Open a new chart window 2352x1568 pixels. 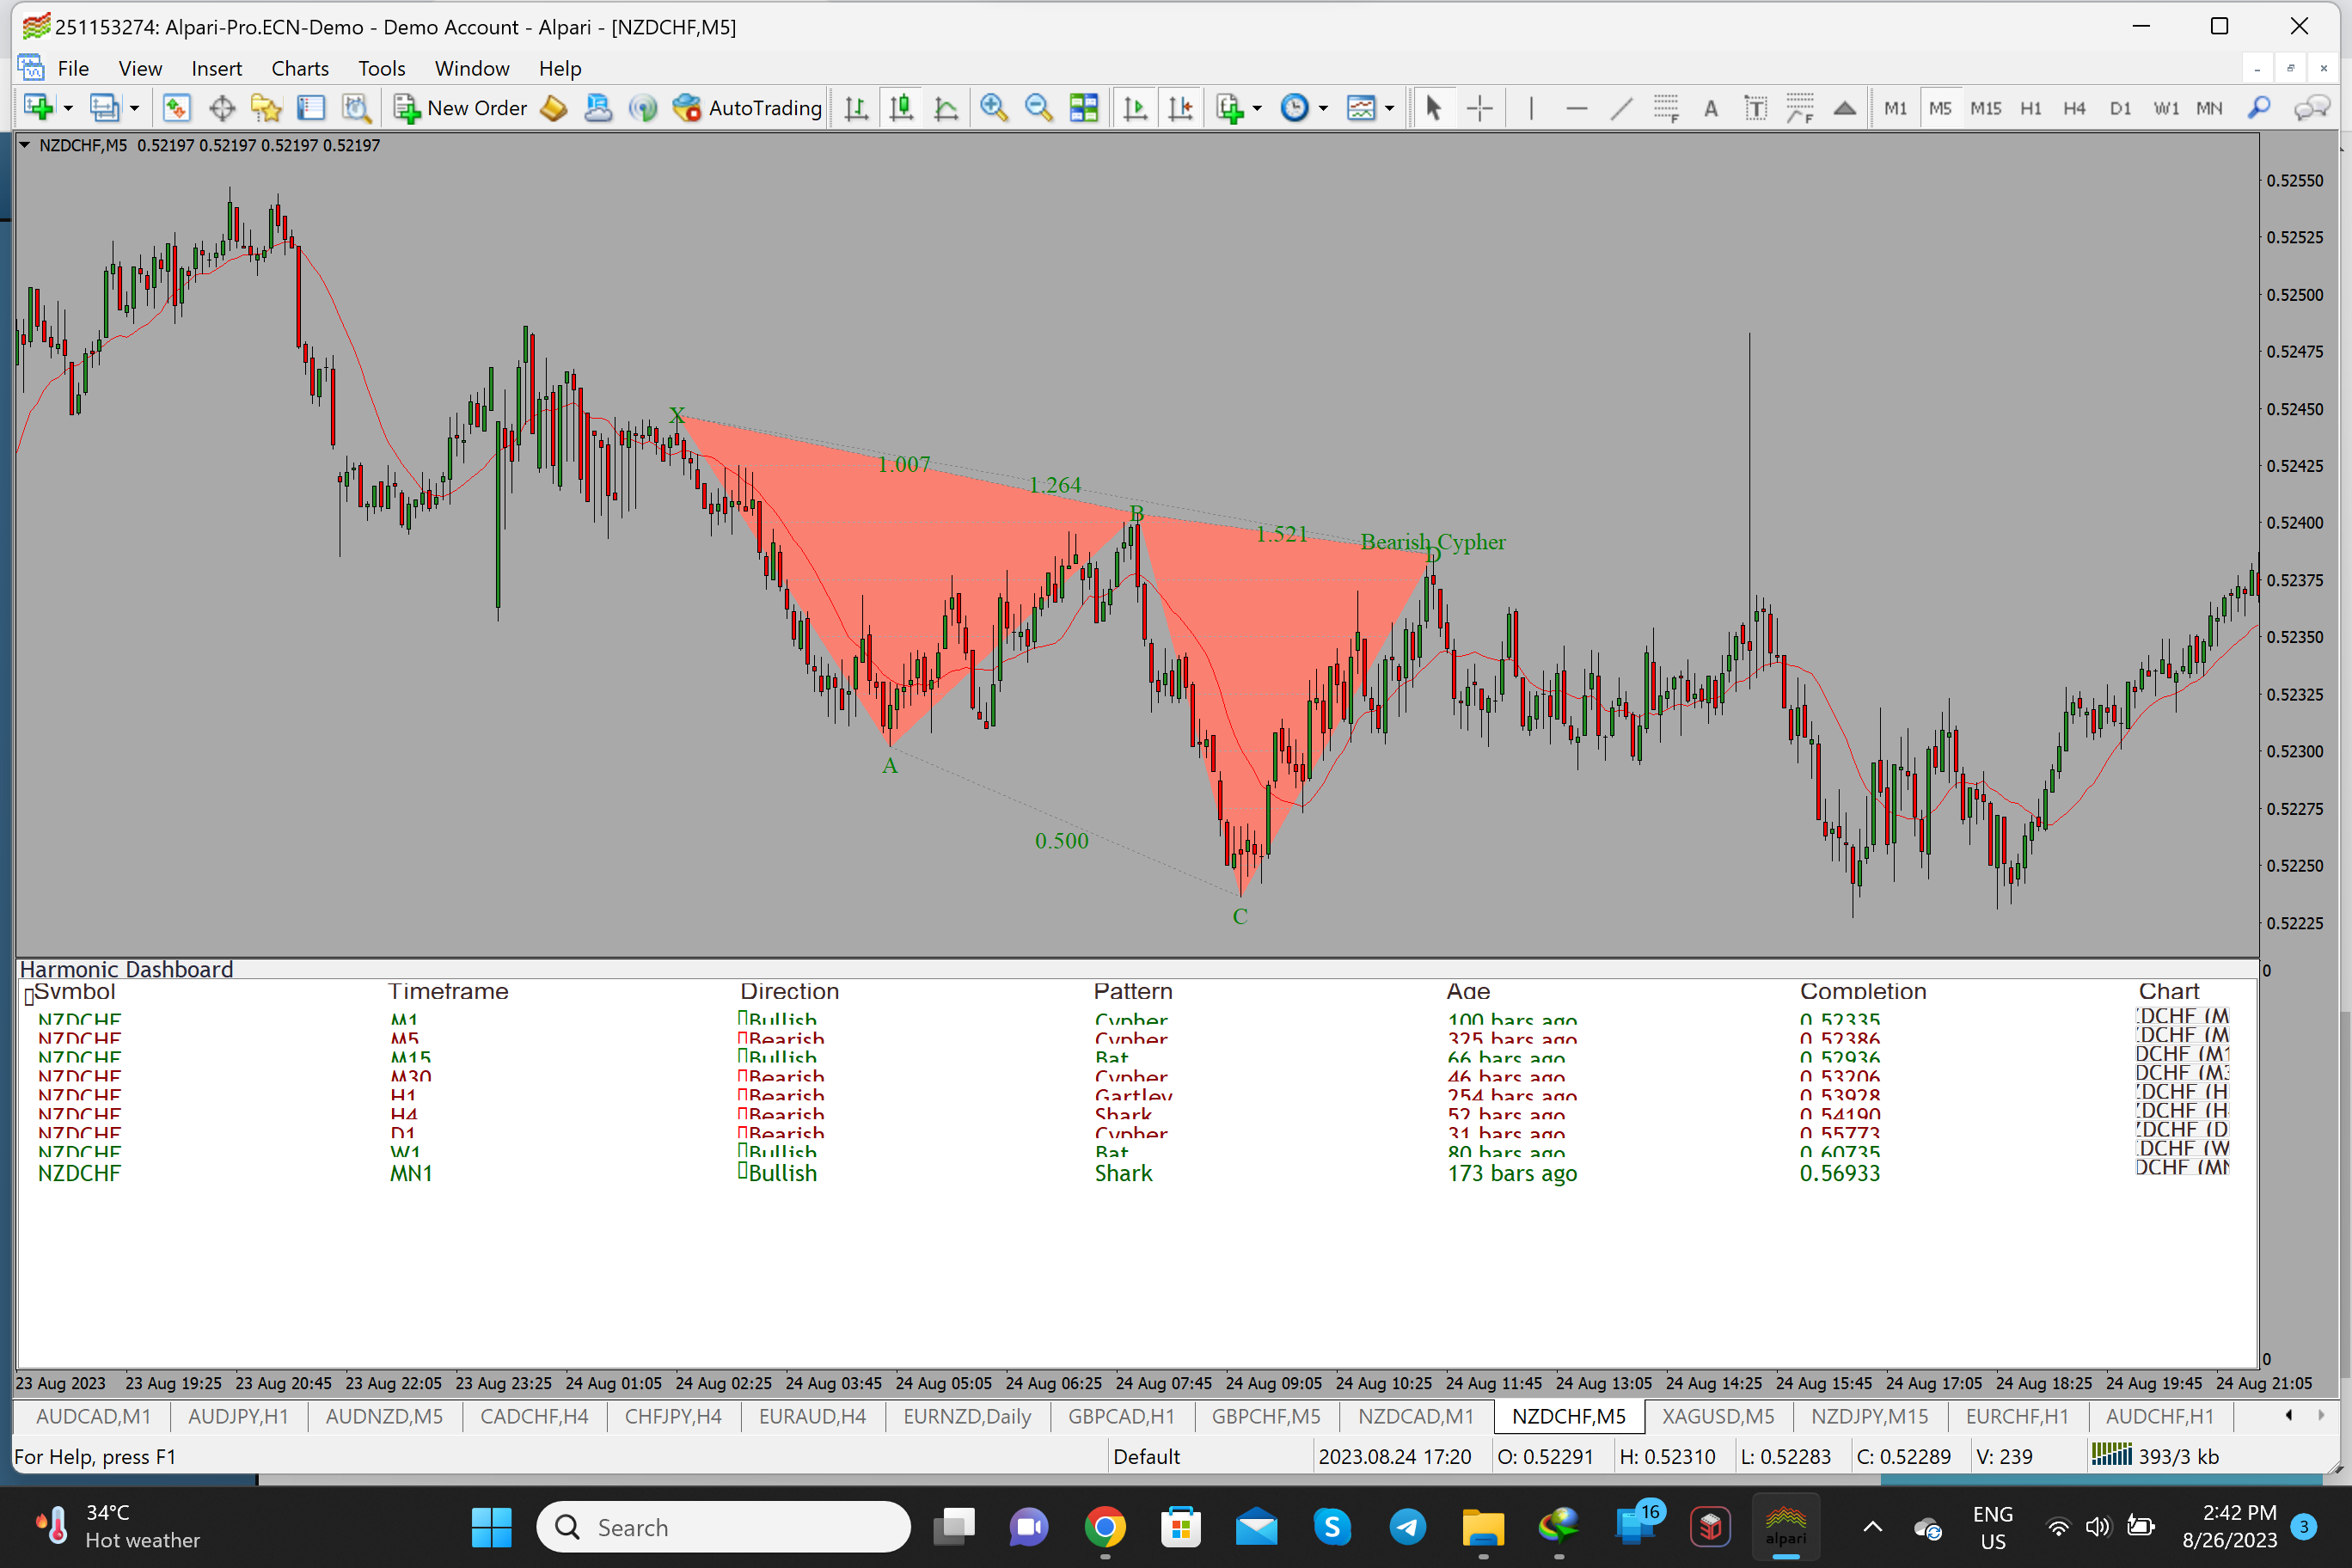pos(38,108)
